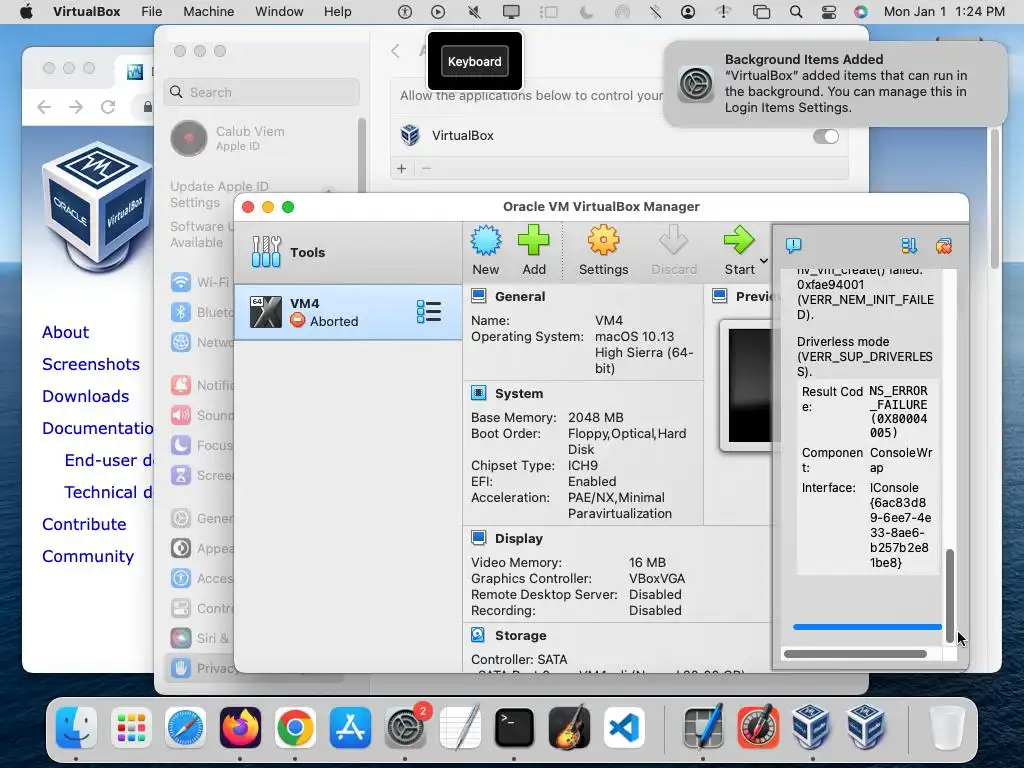Open Finder from the Dock
This screenshot has width=1024, height=768.
coord(76,728)
